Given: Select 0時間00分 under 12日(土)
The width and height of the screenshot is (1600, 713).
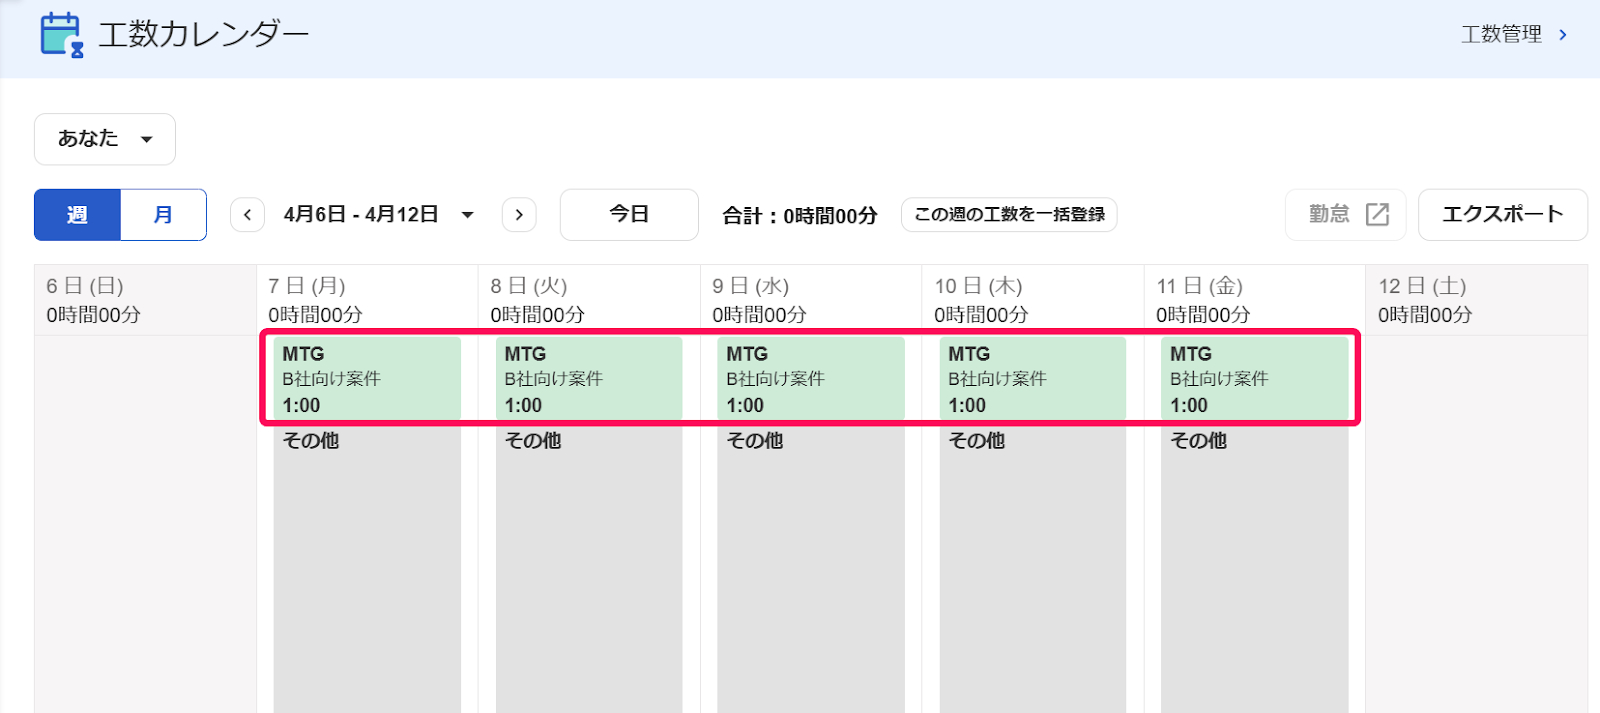Looking at the screenshot, I should (x=1426, y=315).
